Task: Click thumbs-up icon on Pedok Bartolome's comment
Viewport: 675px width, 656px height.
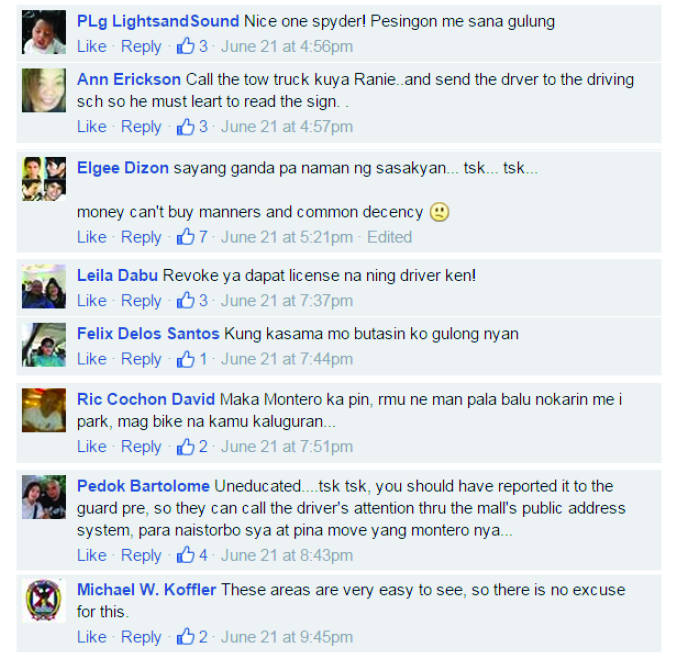Action: 186,554
